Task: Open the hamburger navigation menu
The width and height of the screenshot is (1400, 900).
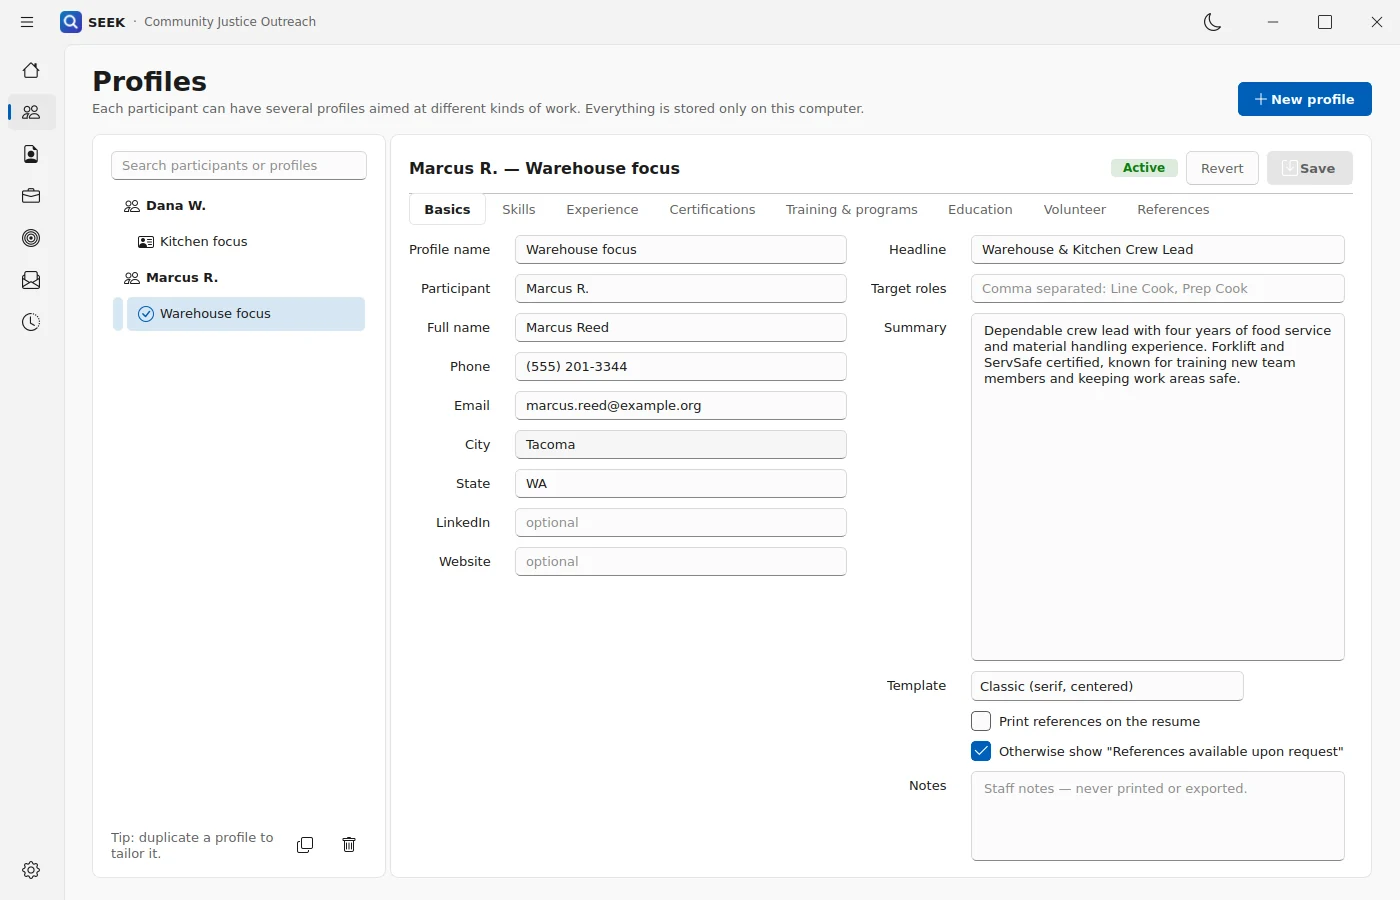Action: (27, 22)
